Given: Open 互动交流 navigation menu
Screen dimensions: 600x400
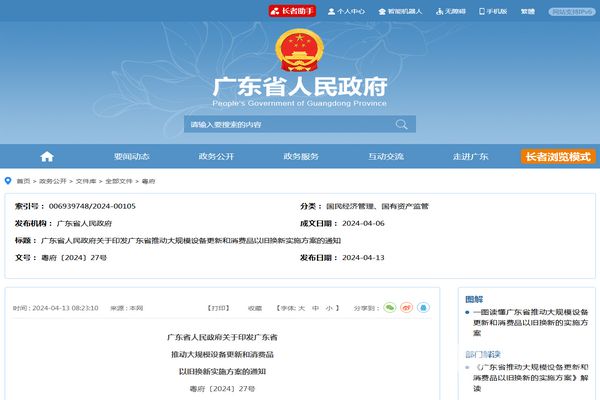Looking at the screenshot, I should (386, 157).
